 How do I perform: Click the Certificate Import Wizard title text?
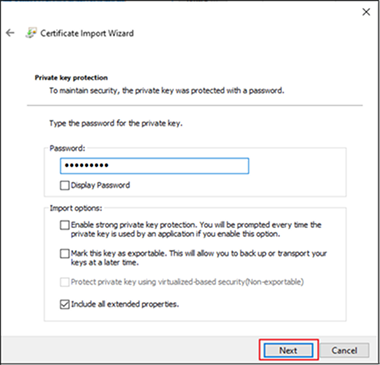pos(87,33)
